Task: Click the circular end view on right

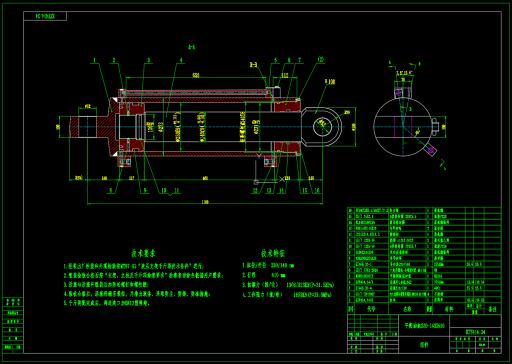Action: (402, 127)
